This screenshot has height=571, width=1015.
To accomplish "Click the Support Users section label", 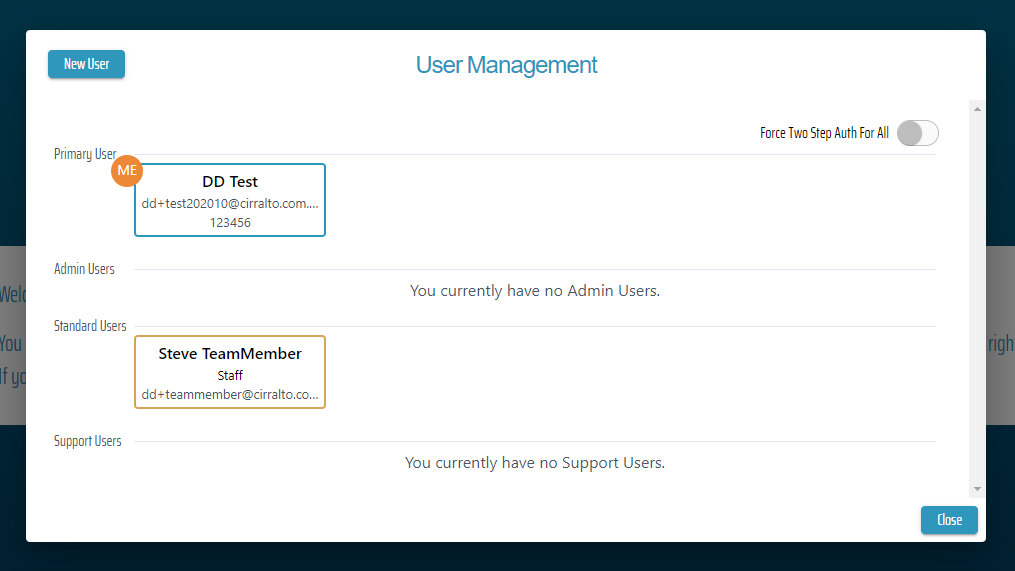I will [x=88, y=441].
